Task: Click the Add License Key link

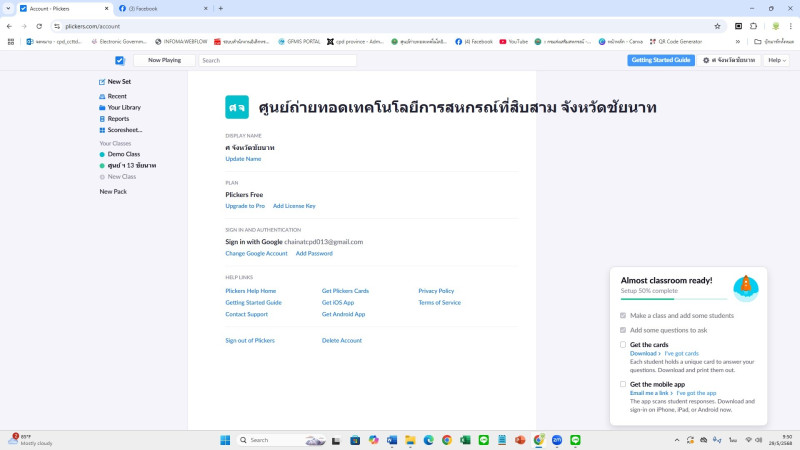Action: point(294,206)
